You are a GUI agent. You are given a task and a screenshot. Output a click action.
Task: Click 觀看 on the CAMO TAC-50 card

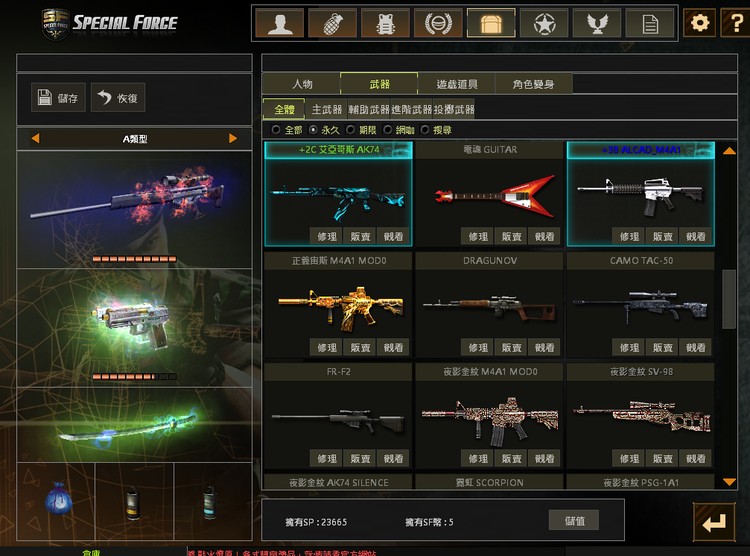pyautogui.click(x=695, y=347)
